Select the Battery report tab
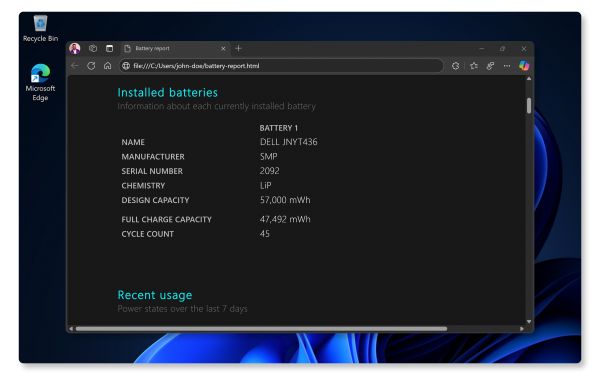 175,49
